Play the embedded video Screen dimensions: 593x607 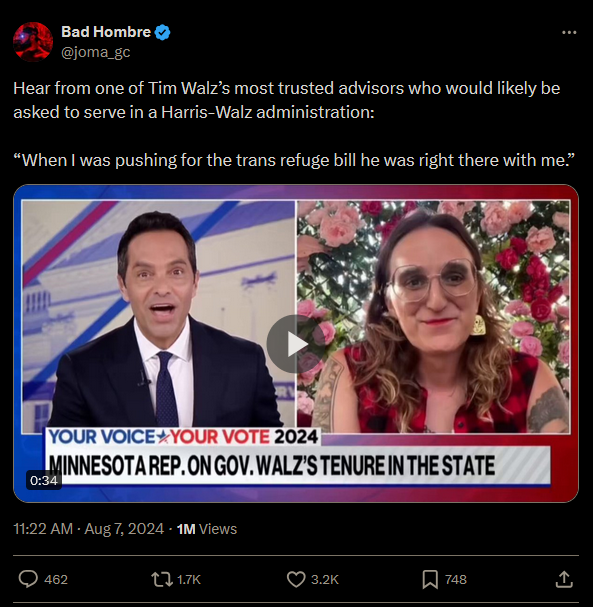[x=296, y=344]
